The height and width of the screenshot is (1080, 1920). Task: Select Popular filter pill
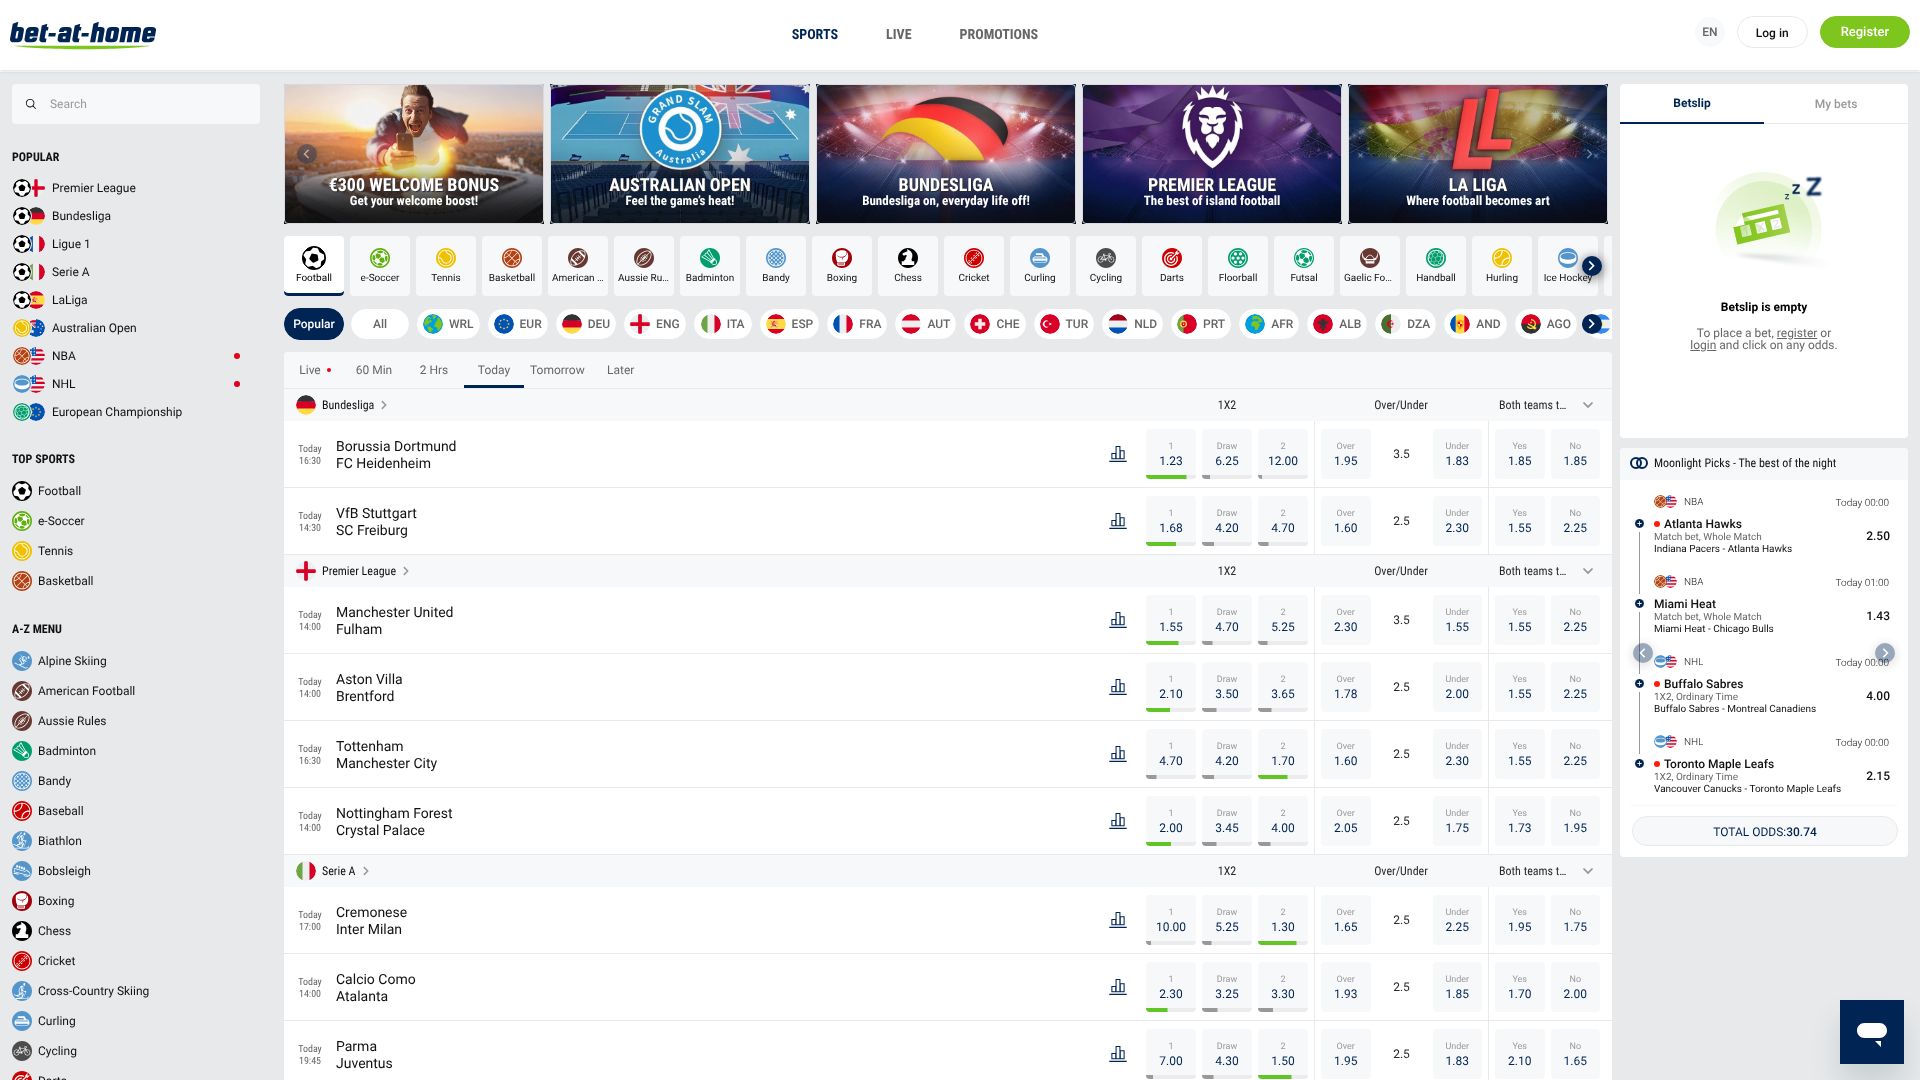coord(314,324)
